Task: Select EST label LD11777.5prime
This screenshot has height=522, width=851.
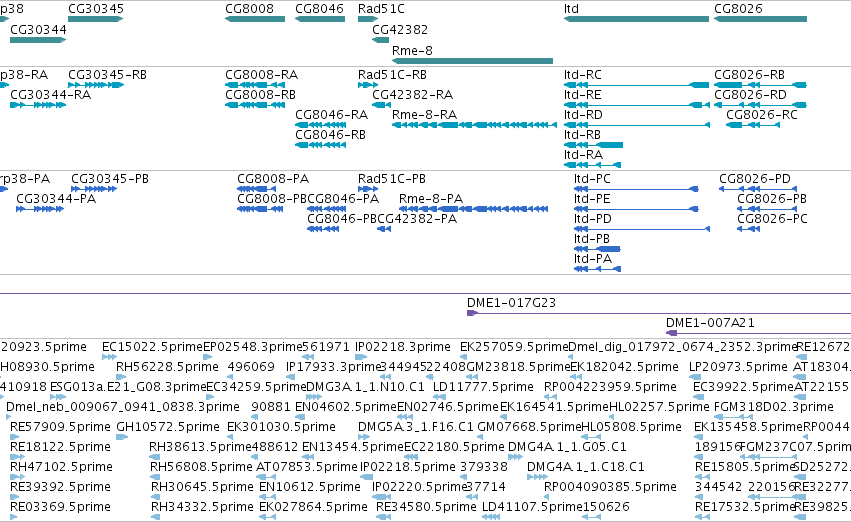Action: point(483,387)
